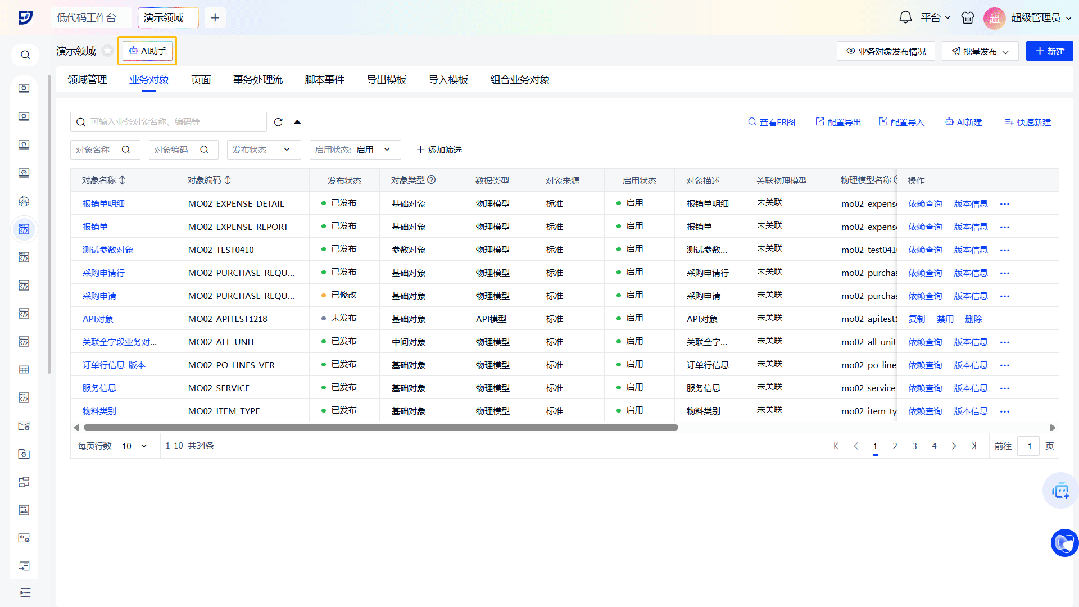The width and height of the screenshot is (1079, 607).
Task: Toggle sort order on 对象名称 column
Action: click(x=123, y=181)
